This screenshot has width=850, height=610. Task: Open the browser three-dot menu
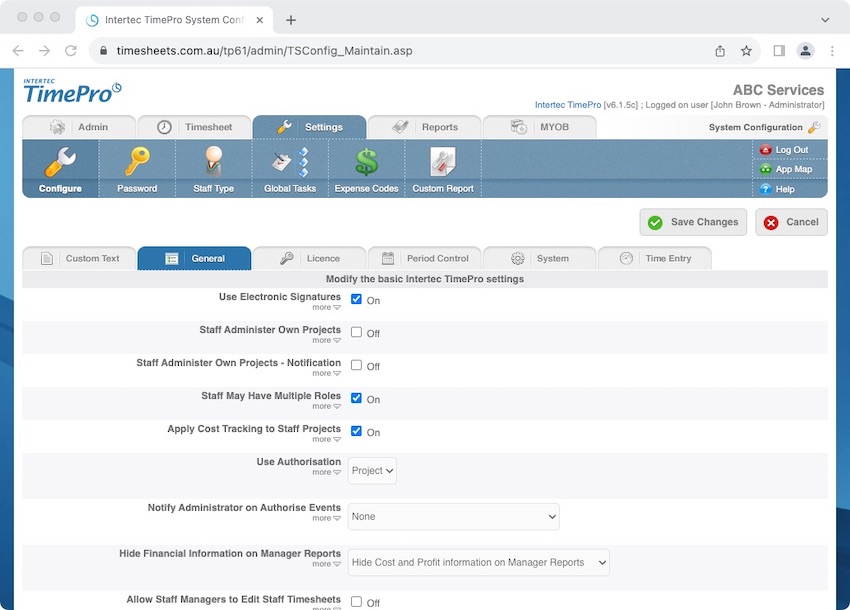point(832,51)
